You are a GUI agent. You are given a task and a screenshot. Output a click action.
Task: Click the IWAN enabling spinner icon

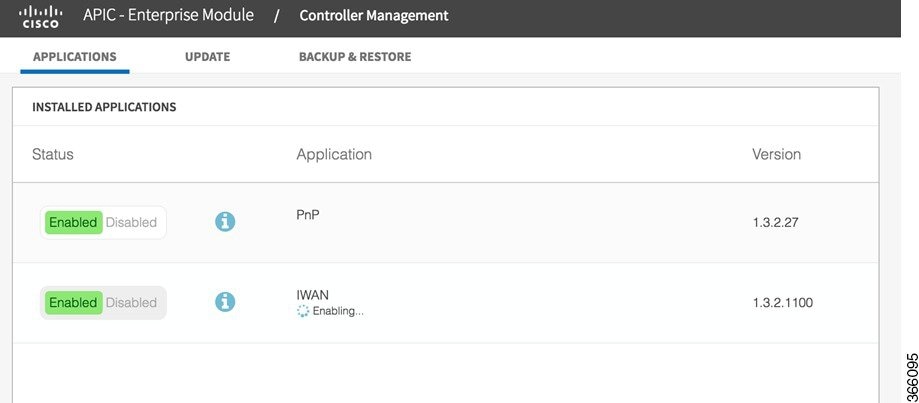pyautogui.click(x=303, y=312)
